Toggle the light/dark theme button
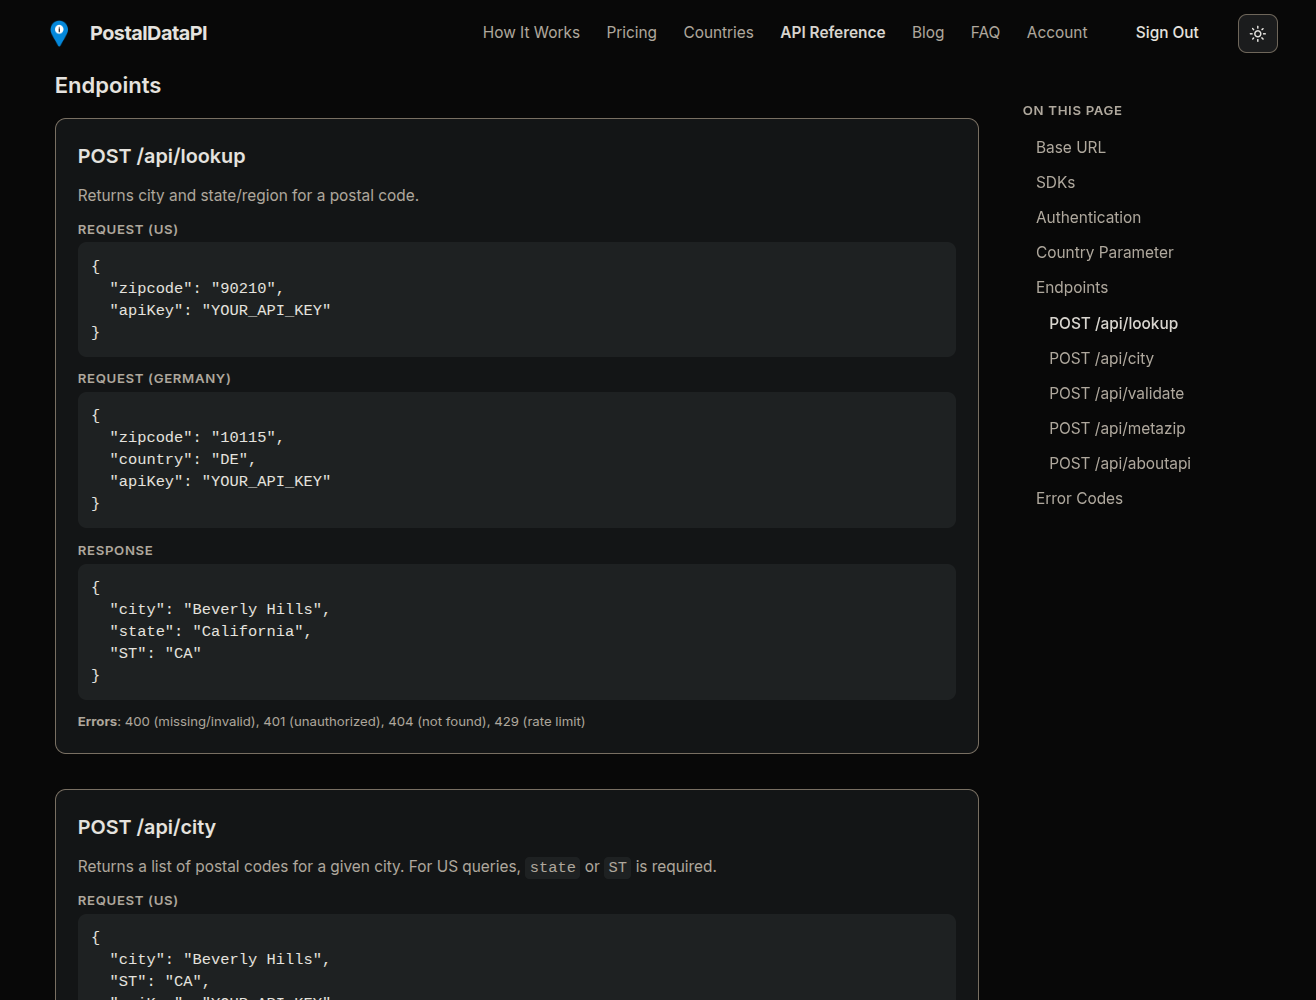This screenshot has height=1000, width=1316. (x=1257, y=33)
